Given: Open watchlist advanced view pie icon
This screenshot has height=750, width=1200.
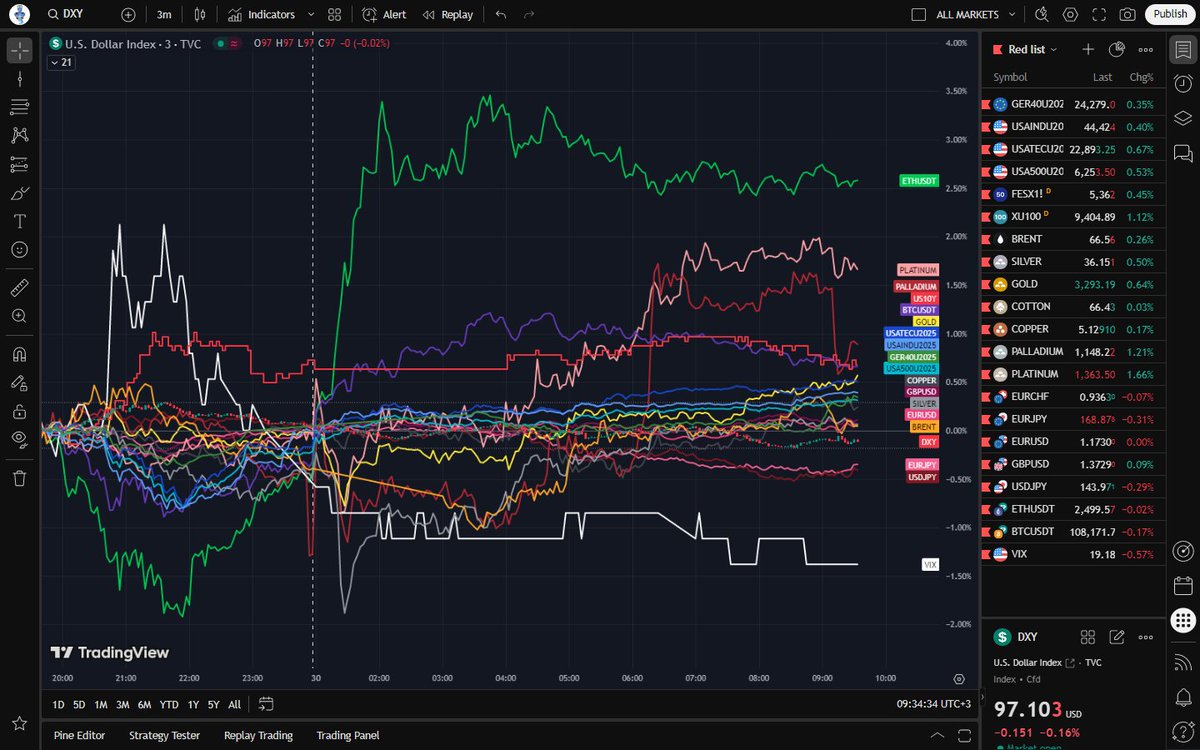Looking at the screenshot, I should [x=1117, y=49].
